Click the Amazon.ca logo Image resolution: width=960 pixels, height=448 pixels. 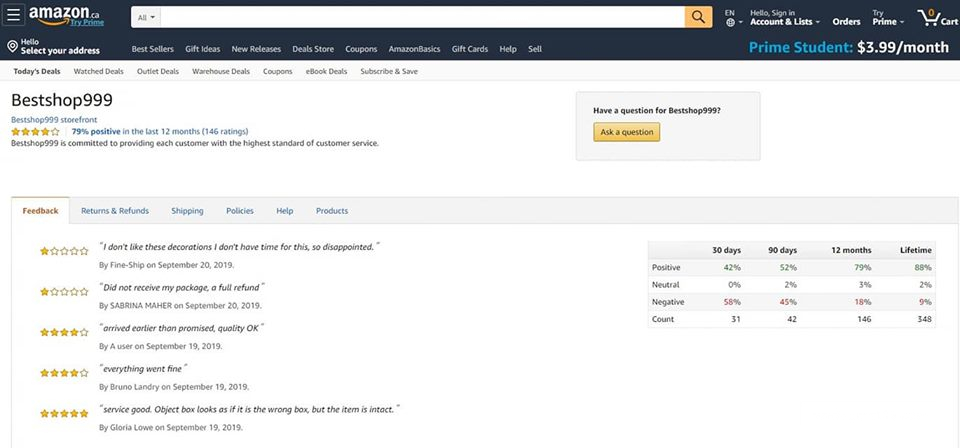[65, 16]
